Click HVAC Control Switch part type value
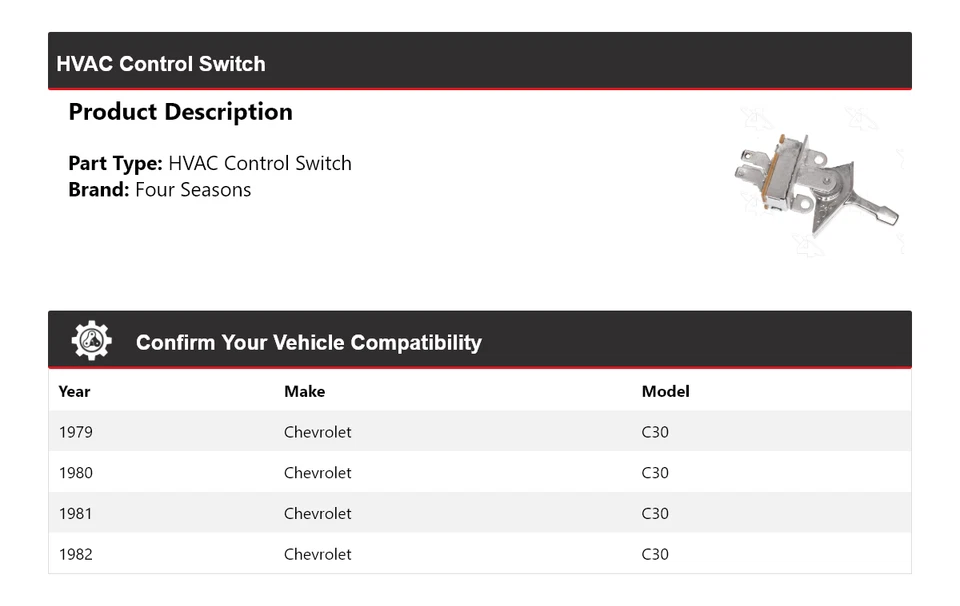 (x=260, y=163)
